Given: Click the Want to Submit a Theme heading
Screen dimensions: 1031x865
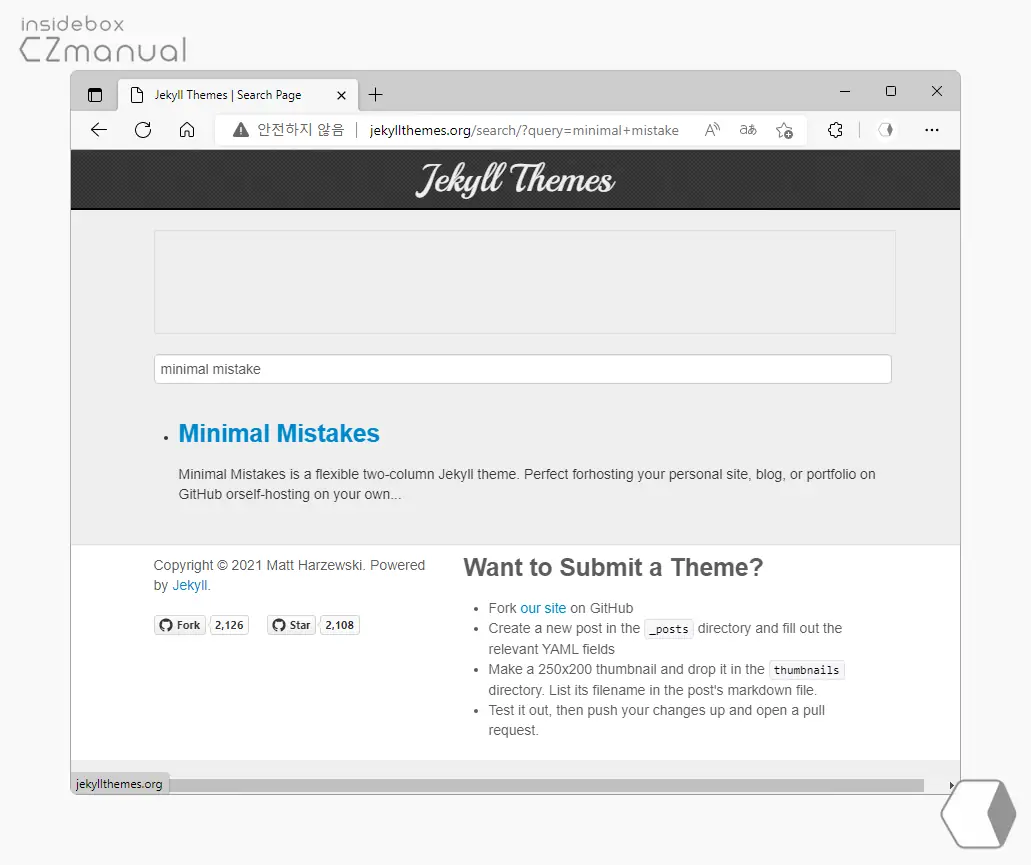Looking at the screenshot, I should [x=613, y=567].
